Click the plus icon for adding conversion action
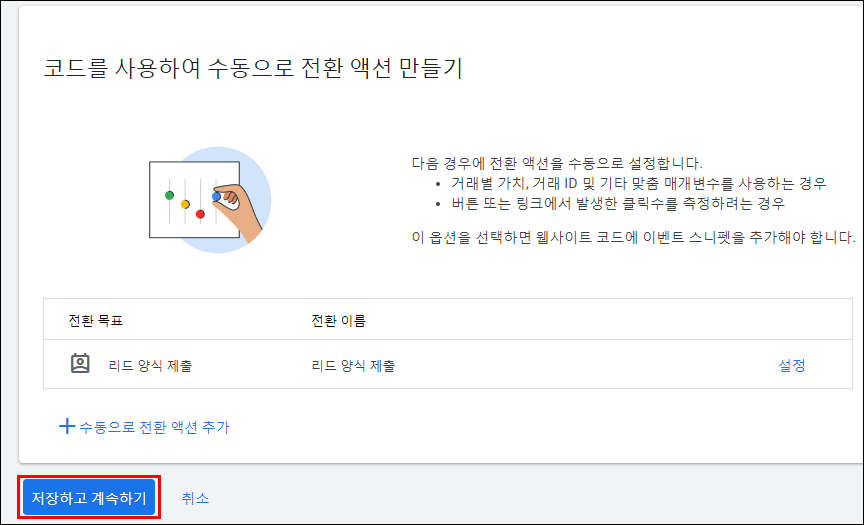The image size is (864, 525). 67,427
